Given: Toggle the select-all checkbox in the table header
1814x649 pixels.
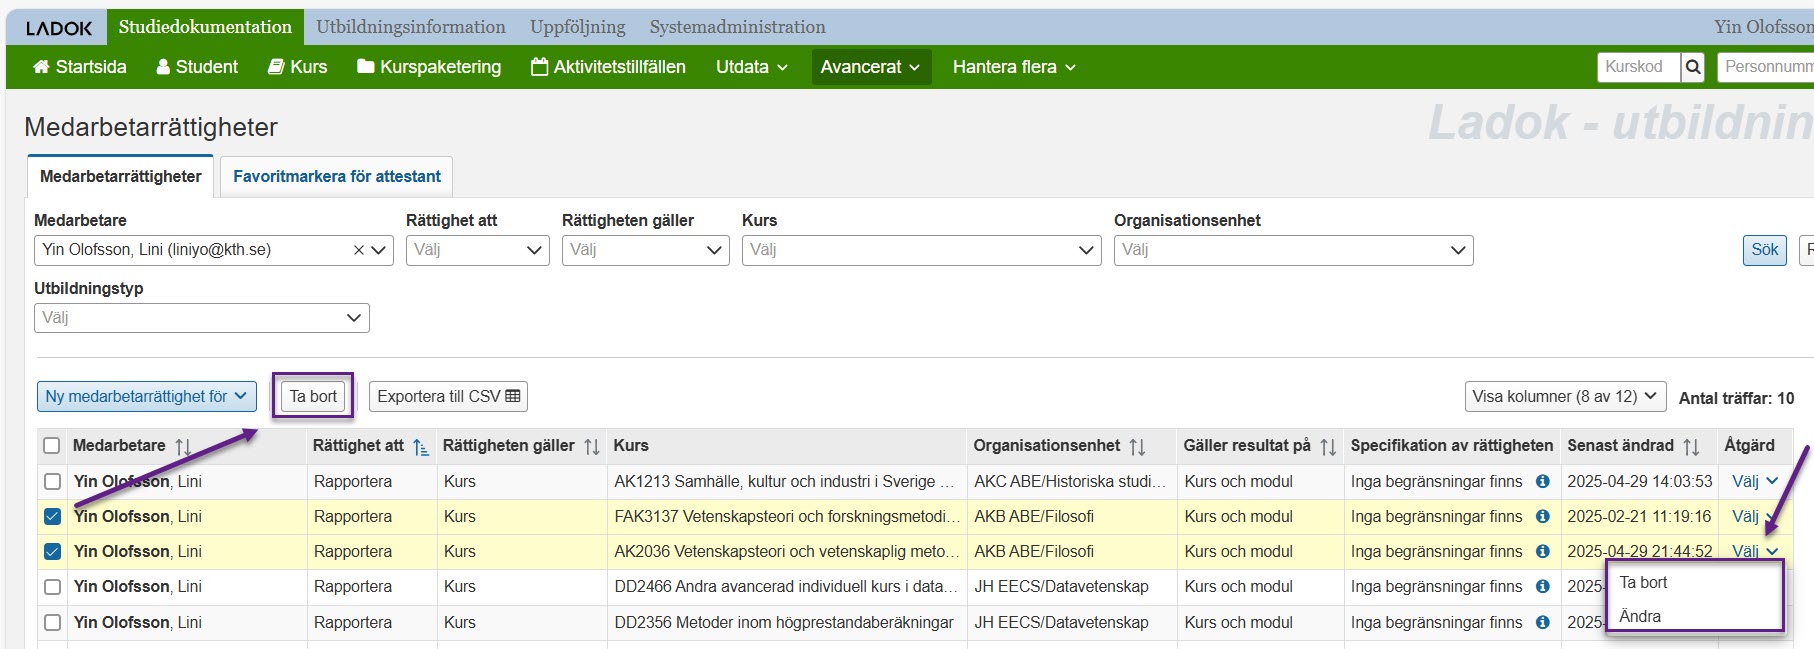Looking at the screenshot, I should coord(52,446).
